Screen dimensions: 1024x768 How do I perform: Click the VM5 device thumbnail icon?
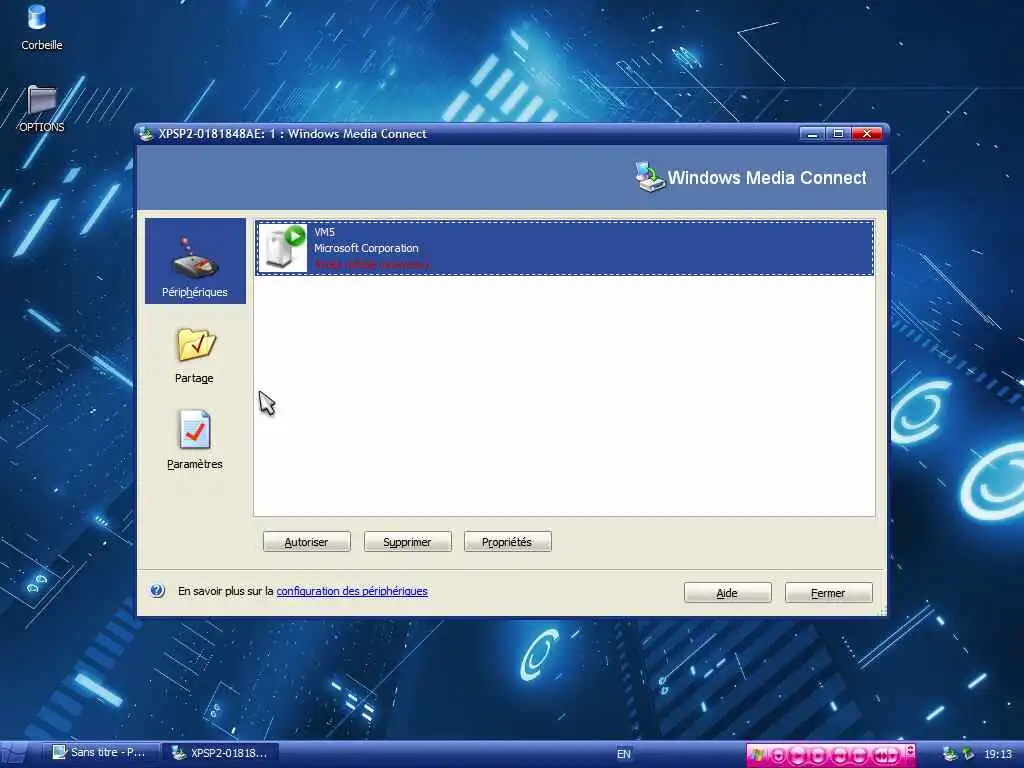283,248
